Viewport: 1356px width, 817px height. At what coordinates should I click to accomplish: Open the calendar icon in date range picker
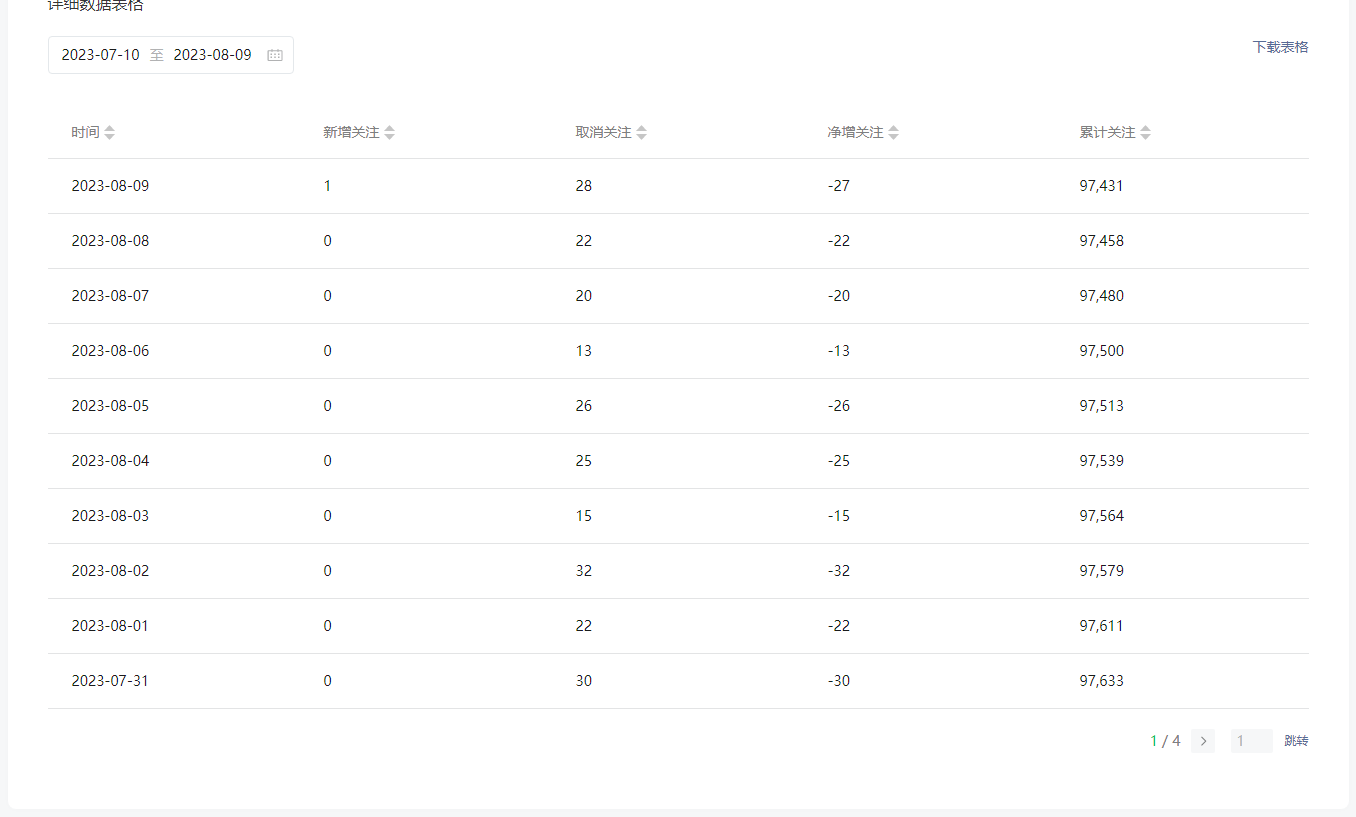[275, 55]
